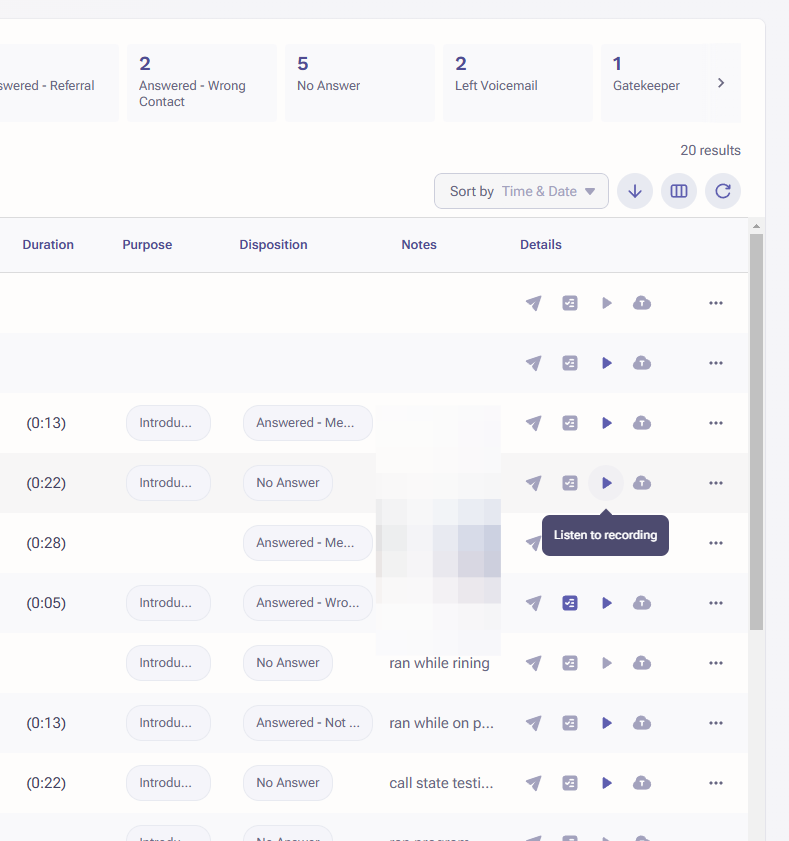Click cloud upload on 'ran while rining' row
The width and height of the screenshot is (789, 841).
coord(641,663)
